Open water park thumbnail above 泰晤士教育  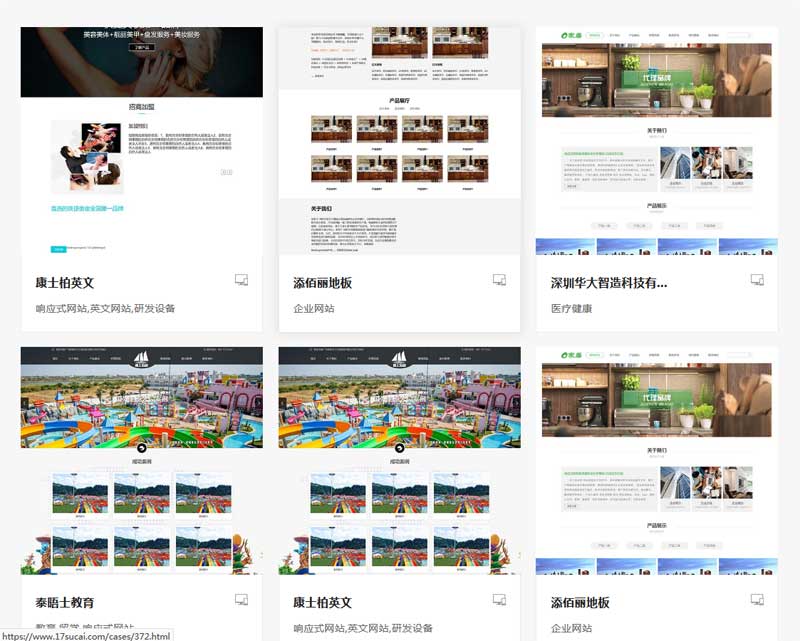(x=141, y=460)
